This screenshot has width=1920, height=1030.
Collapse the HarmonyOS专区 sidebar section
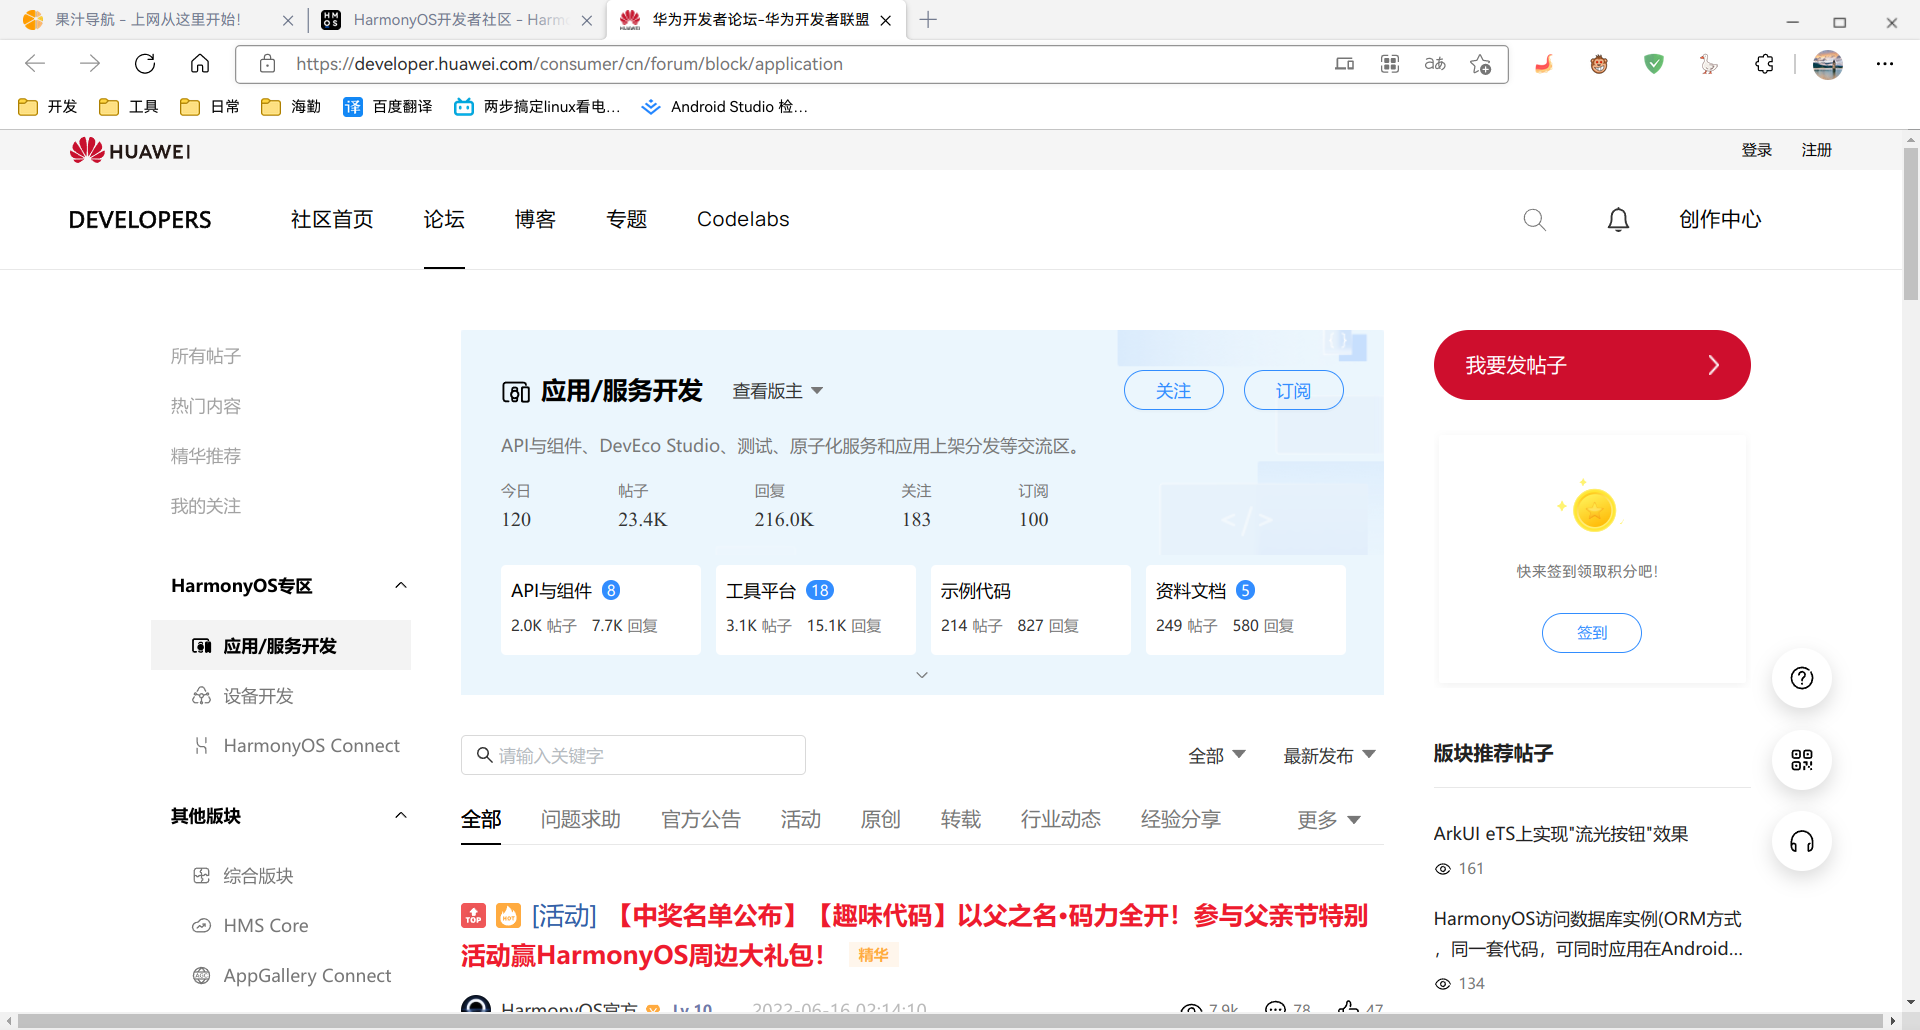(x=401, y=586)
